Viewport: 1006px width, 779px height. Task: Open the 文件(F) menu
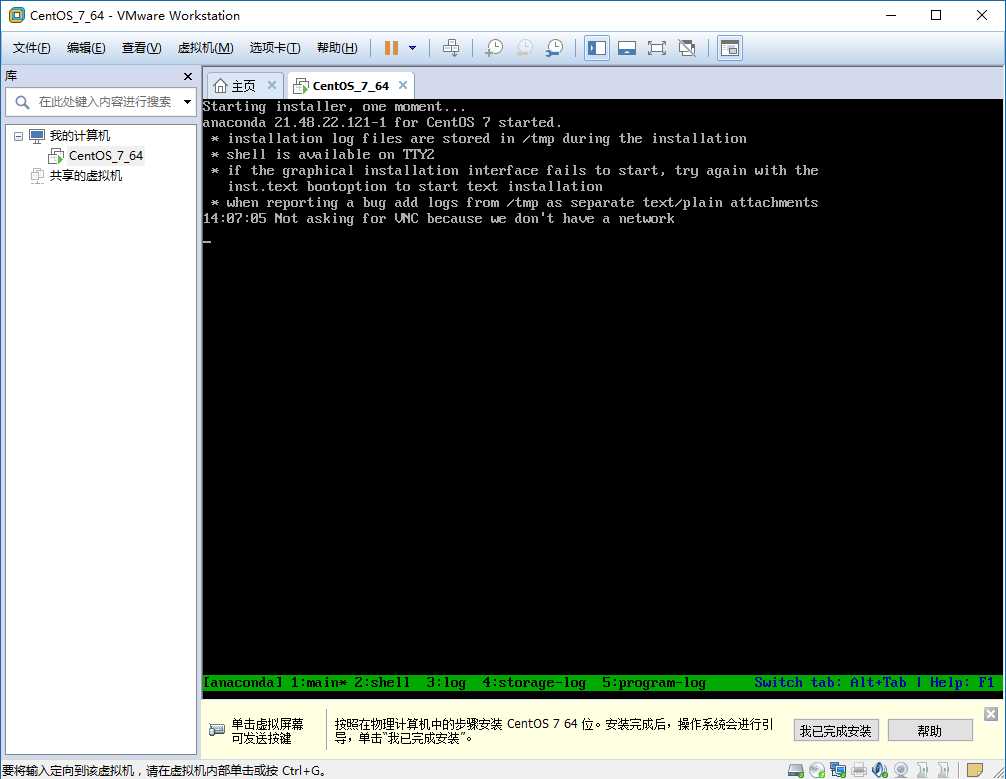click(x=31, y=48)
